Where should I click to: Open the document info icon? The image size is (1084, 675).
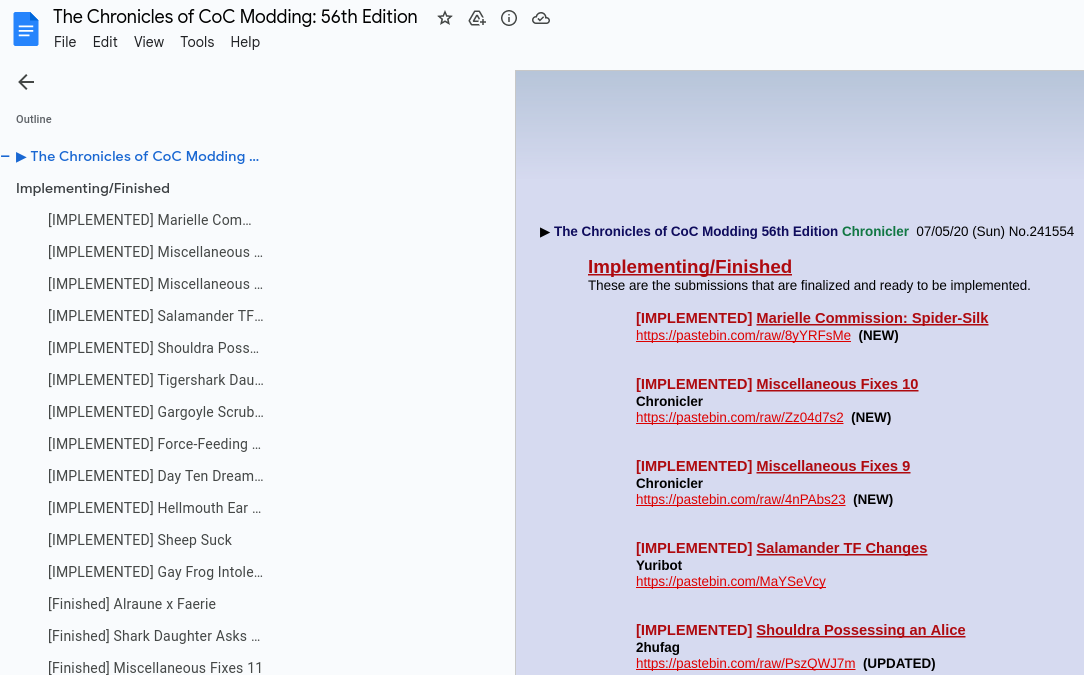coord(509,18)
